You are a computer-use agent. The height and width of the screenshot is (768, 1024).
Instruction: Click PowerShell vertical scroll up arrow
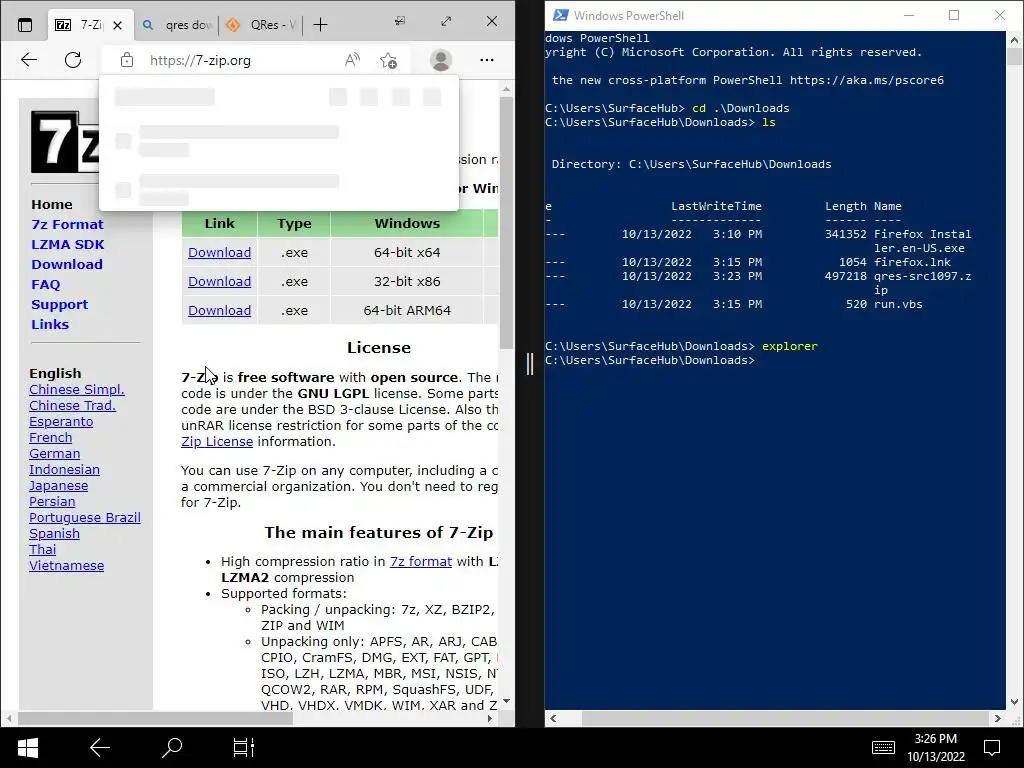click(1014, 39)
